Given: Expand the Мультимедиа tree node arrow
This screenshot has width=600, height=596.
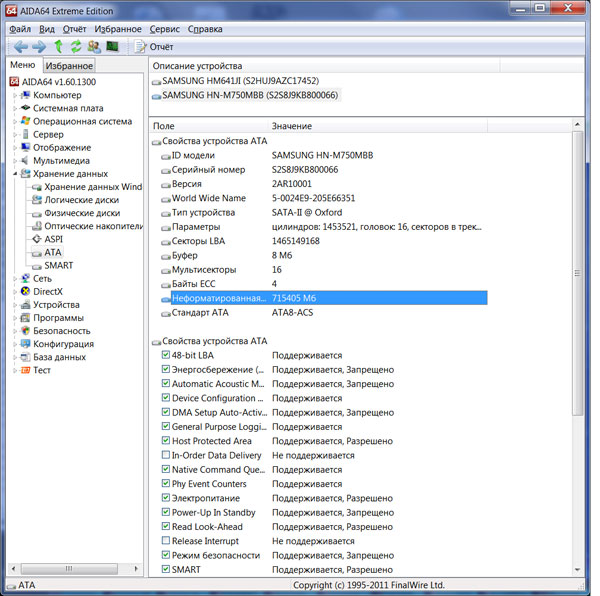Looking at the screenshot, I should (x=15, y=161).
